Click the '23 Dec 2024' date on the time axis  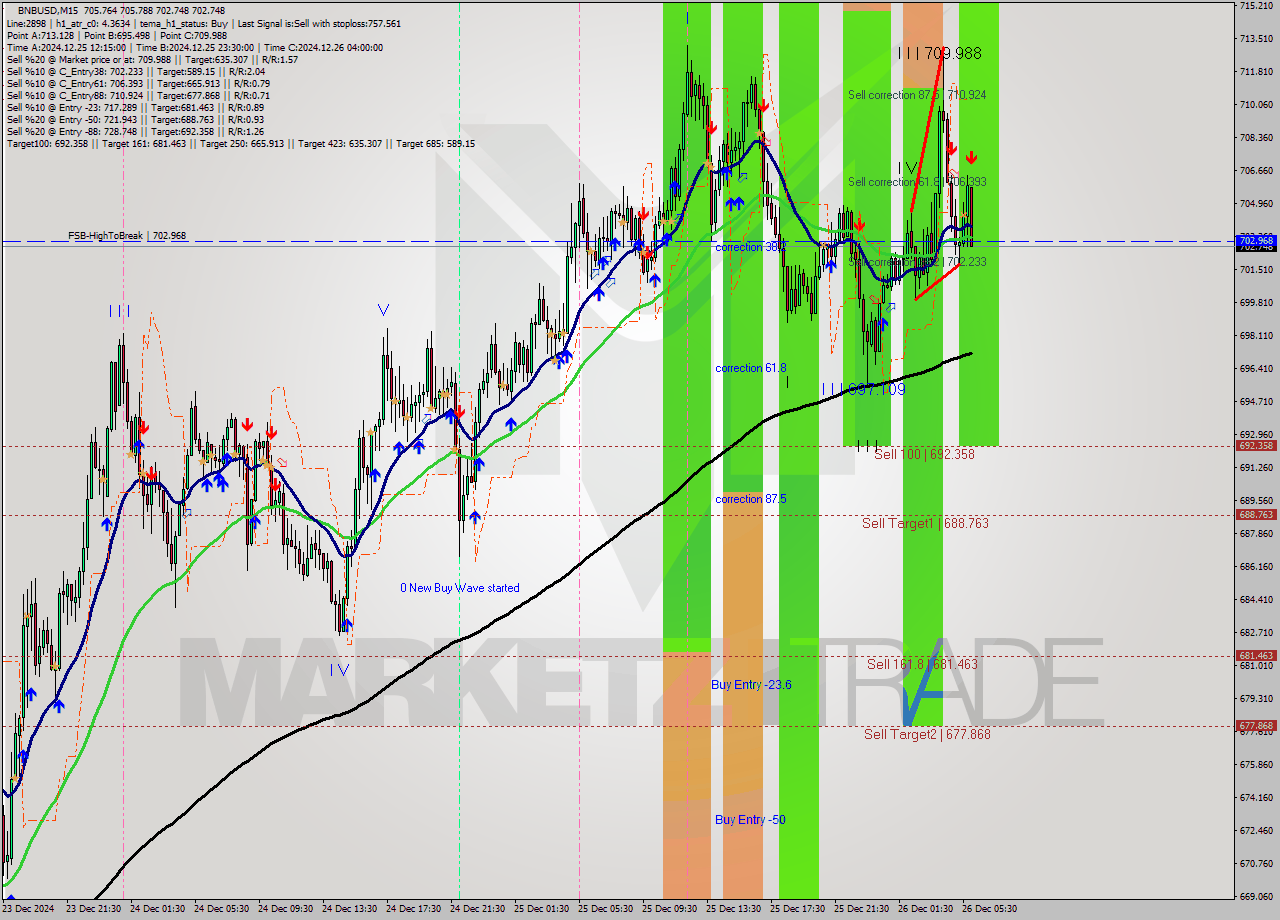coord(29,909)
